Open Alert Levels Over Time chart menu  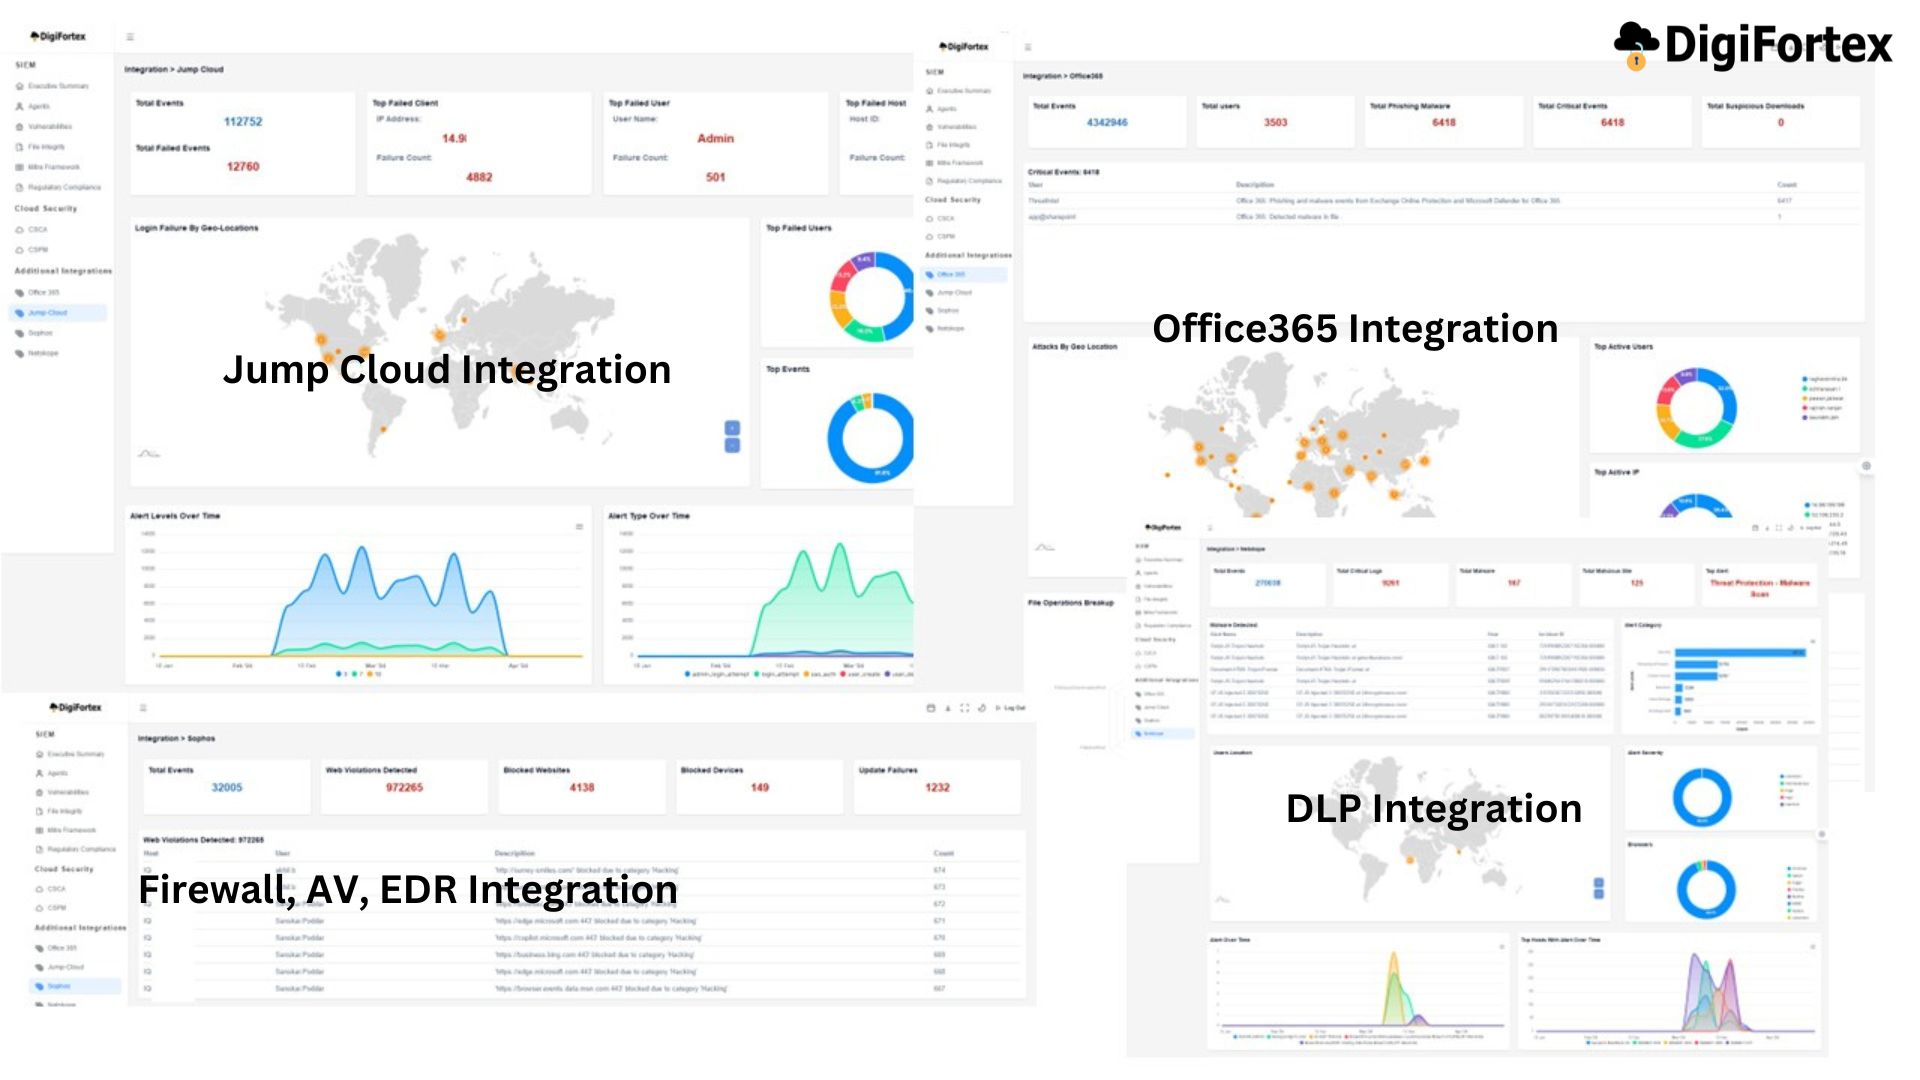point(579,527)
